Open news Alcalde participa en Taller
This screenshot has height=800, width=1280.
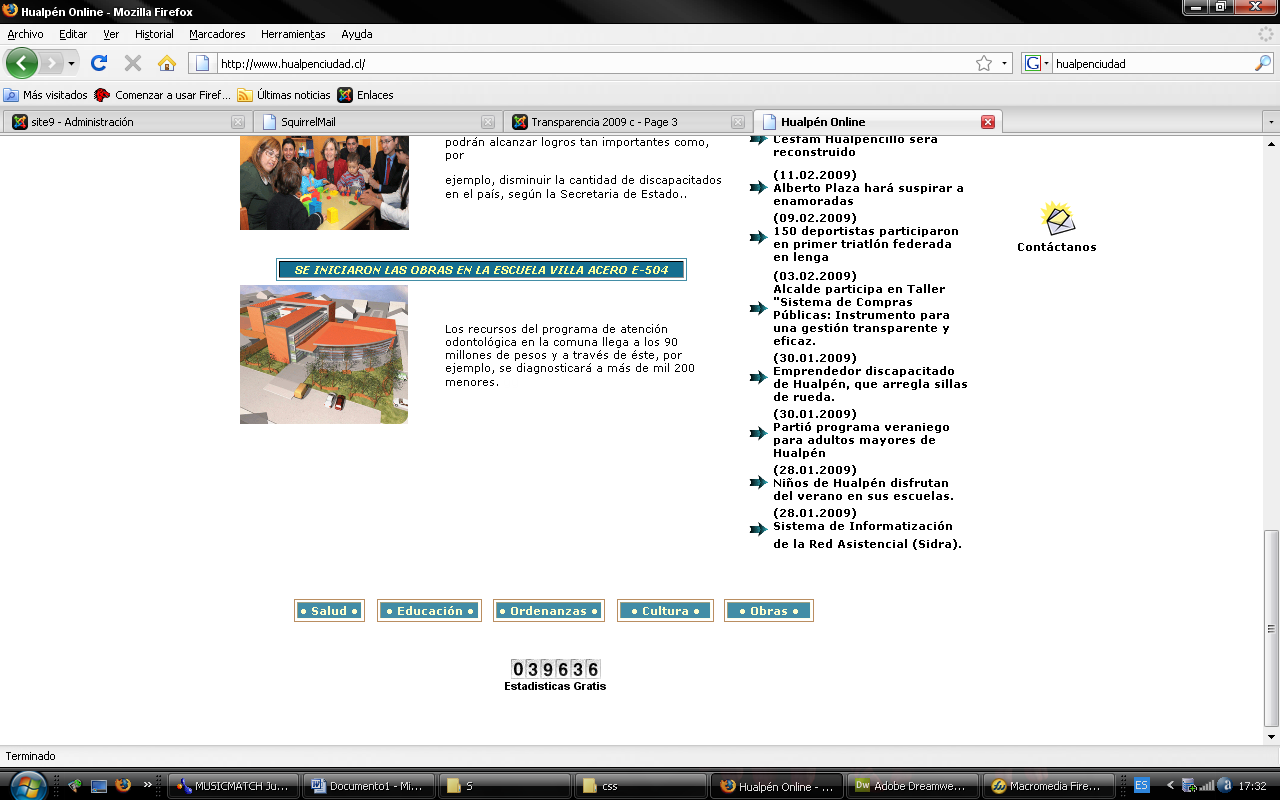(861, 315)
